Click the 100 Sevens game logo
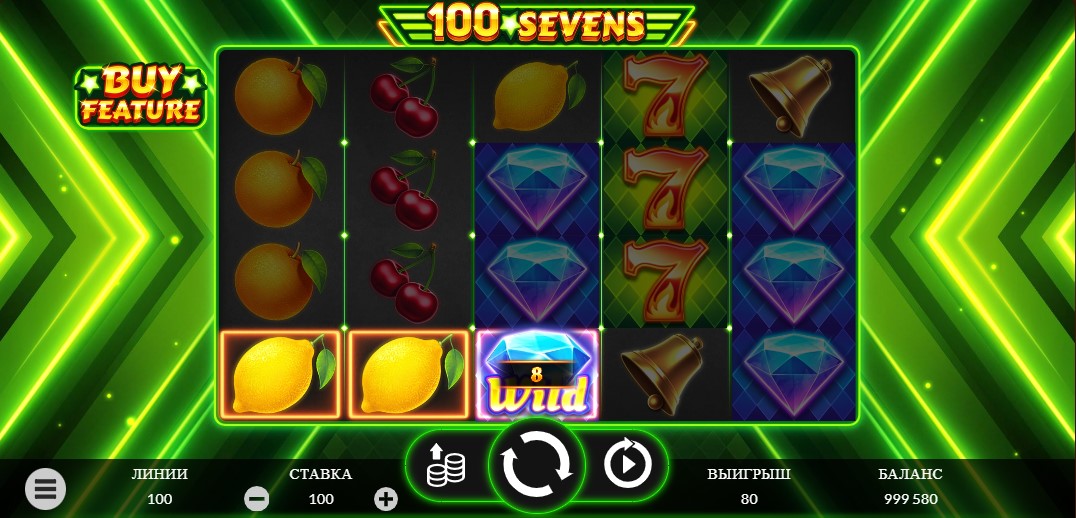 pos(537,23)
